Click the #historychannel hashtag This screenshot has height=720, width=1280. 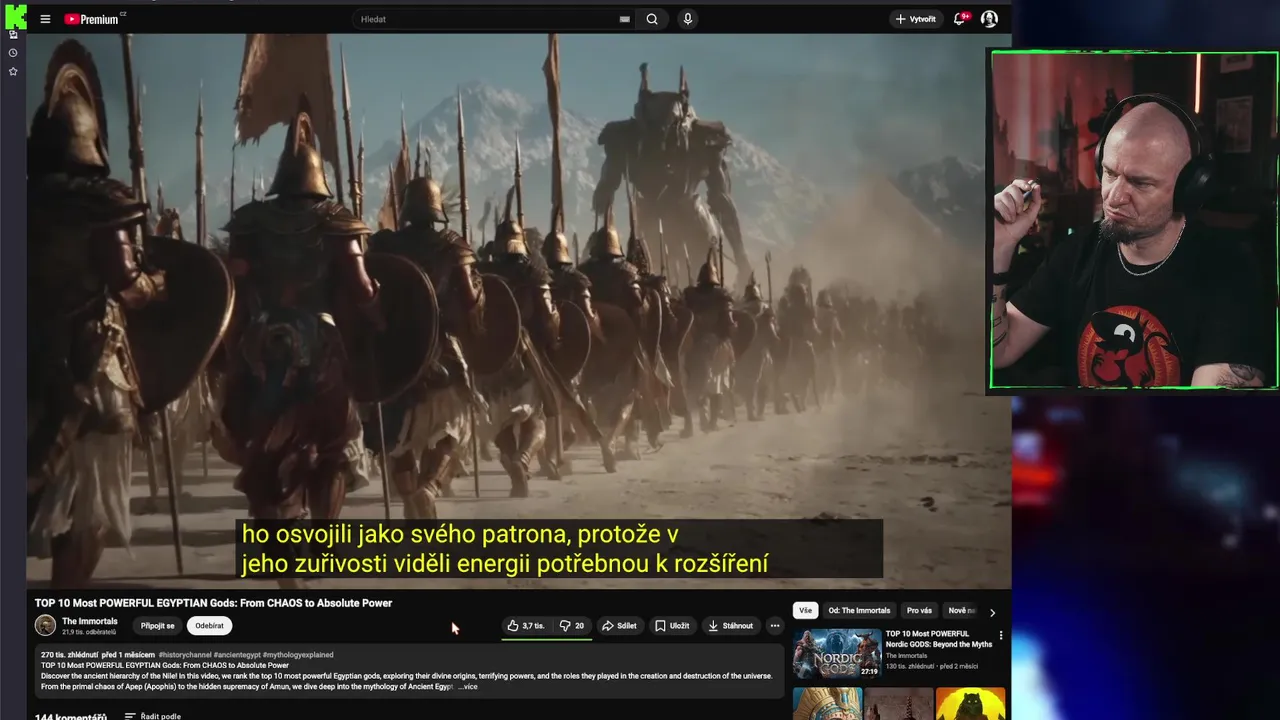tap(184, 655)
